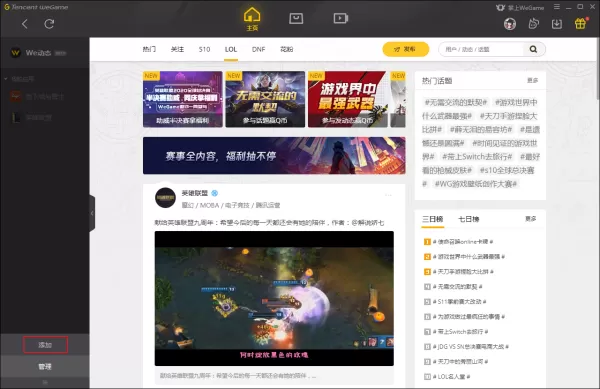Open hashtag #WG游戏壁纸创作大赛#

[476, 184]
